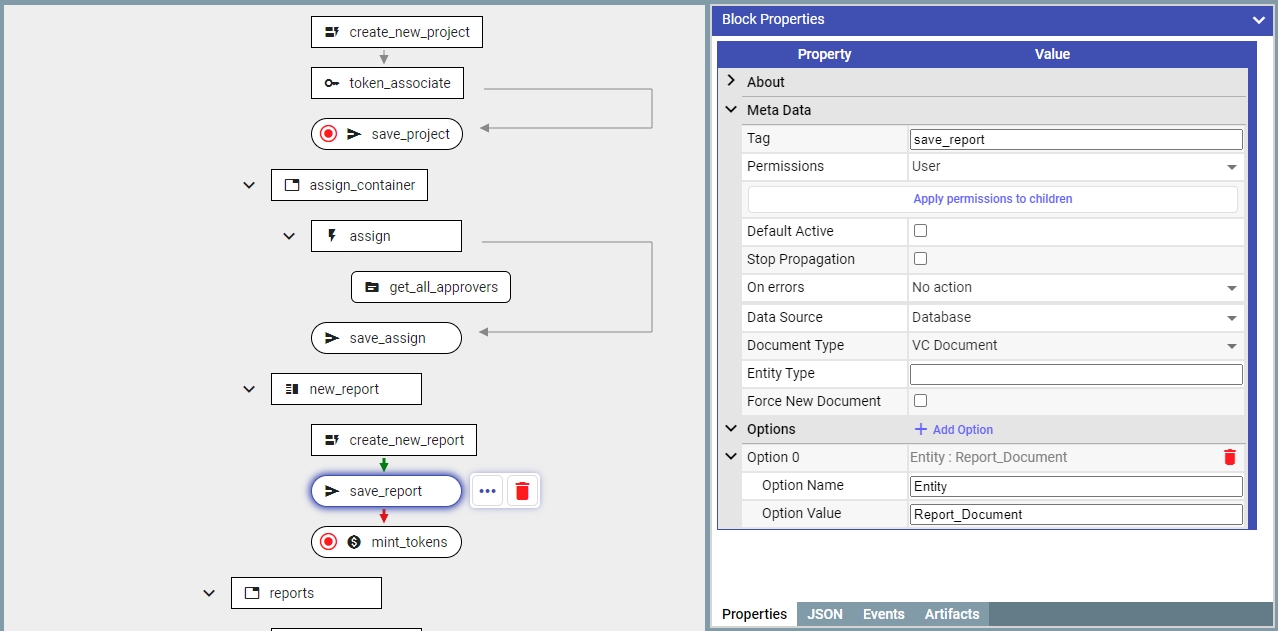The height and width of the screenshot is (631, 1278).
Task: Click the Add Option link
Action: pos(953,429)
